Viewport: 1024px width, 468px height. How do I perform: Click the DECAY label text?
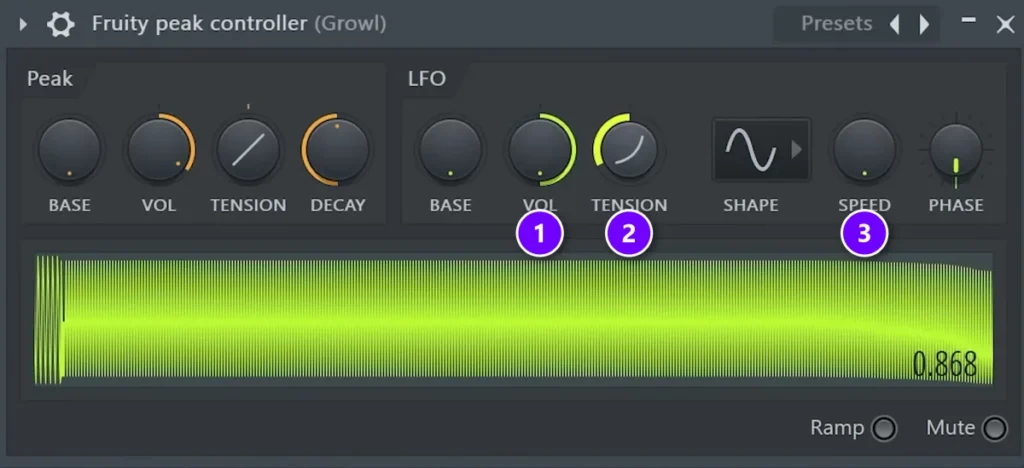pos(338,205)
